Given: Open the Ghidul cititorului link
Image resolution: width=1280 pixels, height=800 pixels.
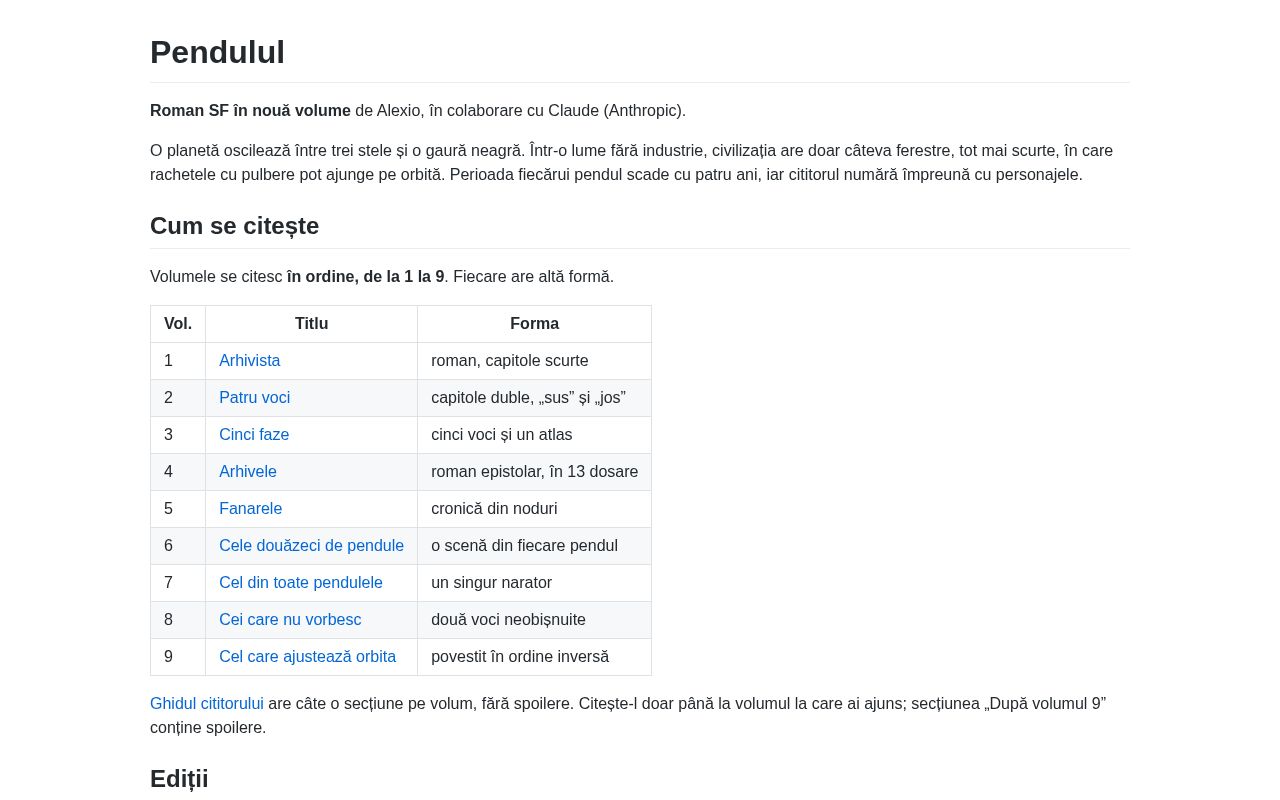Looking at the screenshot, I should click(x=207, y=704).
